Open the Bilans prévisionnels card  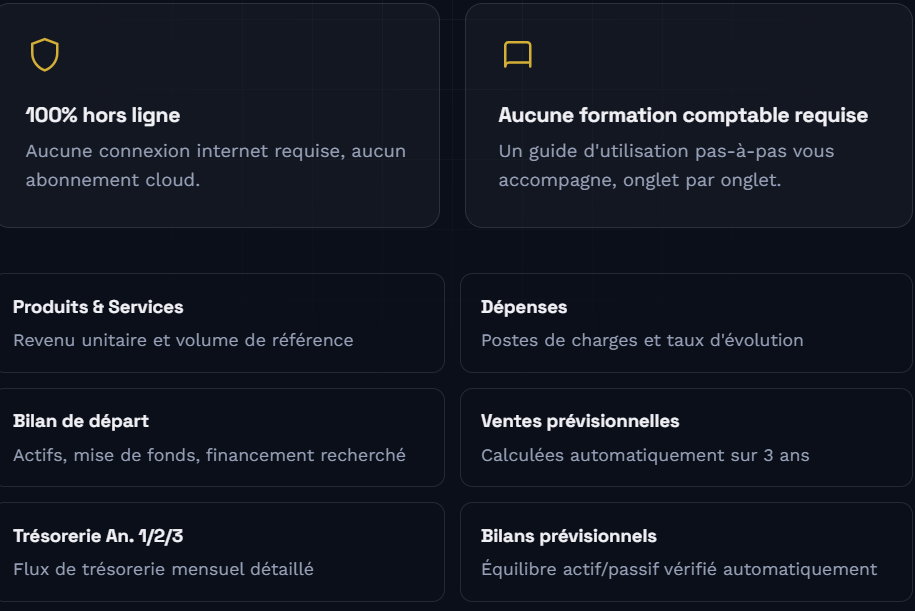click(x=686, y=552)
